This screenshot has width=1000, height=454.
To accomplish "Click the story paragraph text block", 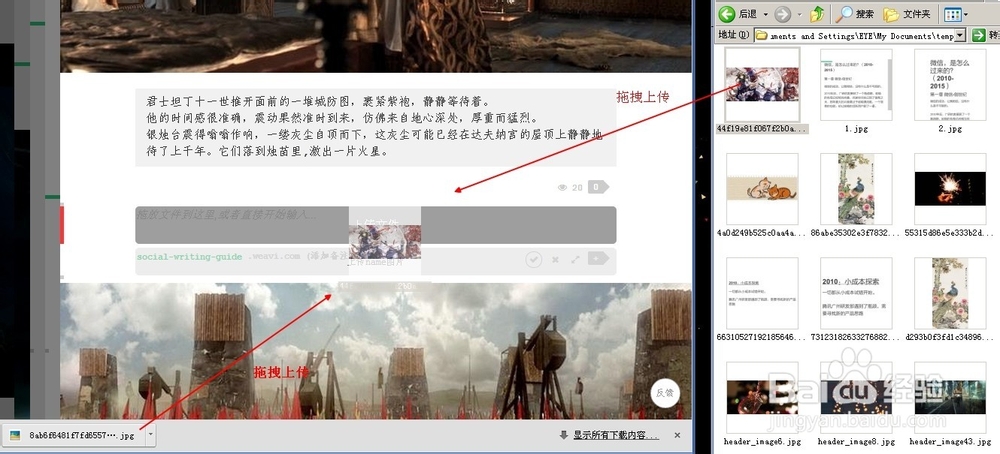I will tap(375, 128).
